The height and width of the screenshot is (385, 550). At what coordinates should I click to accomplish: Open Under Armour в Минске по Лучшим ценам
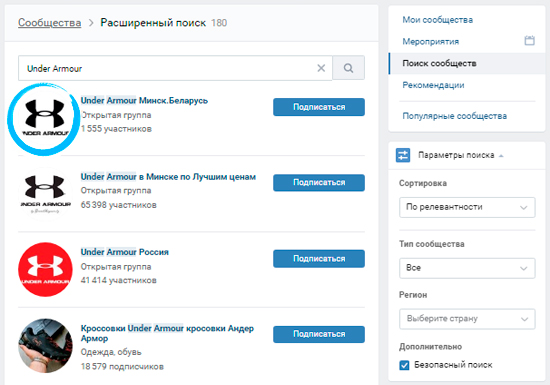(x=168, y=177)
